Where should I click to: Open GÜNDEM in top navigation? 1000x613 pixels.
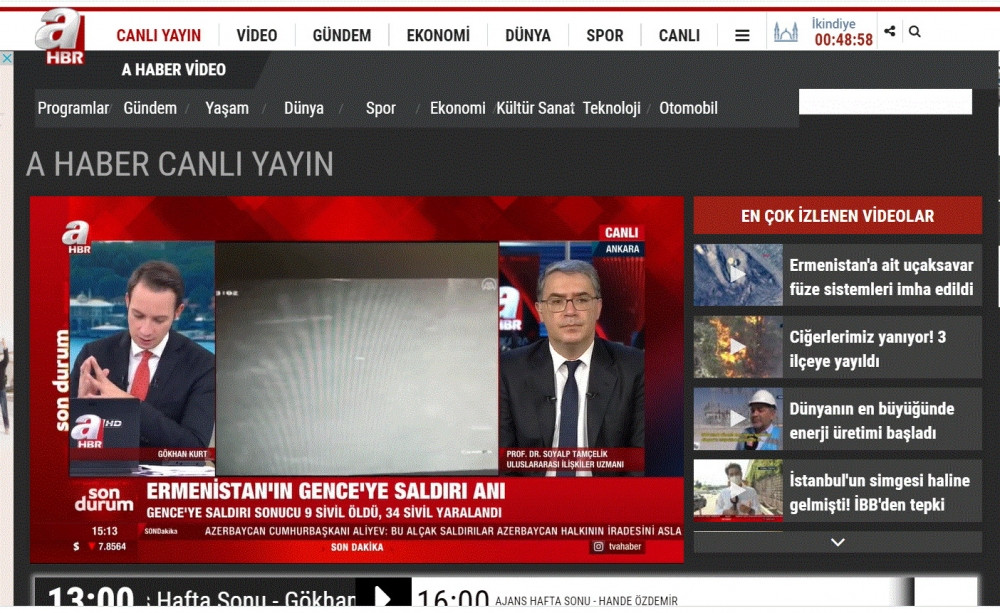pyautogui.click(x=342, y=36)
